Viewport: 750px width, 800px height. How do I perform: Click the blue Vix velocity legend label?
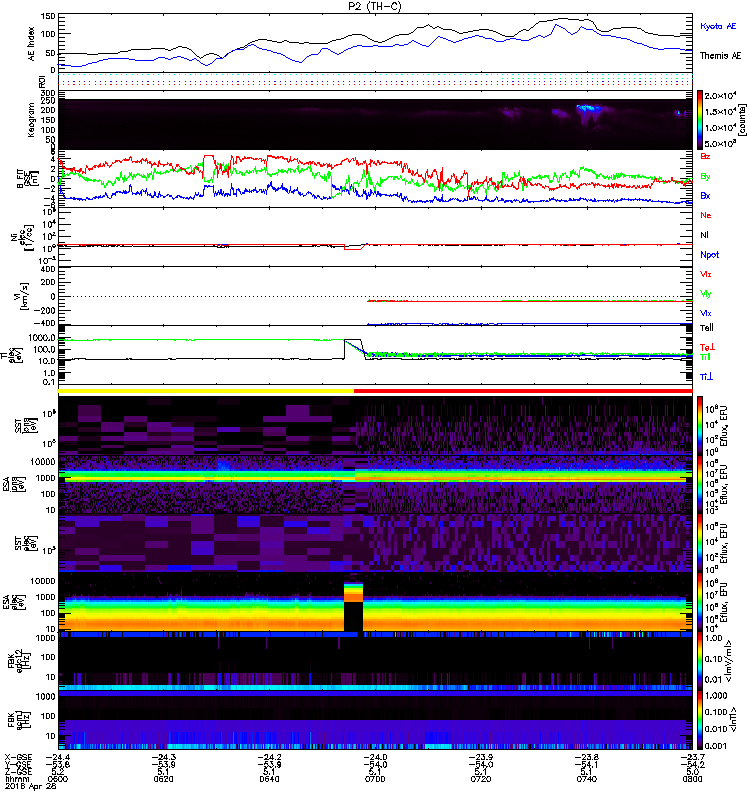pyautogui.click(x=705, y=313)
